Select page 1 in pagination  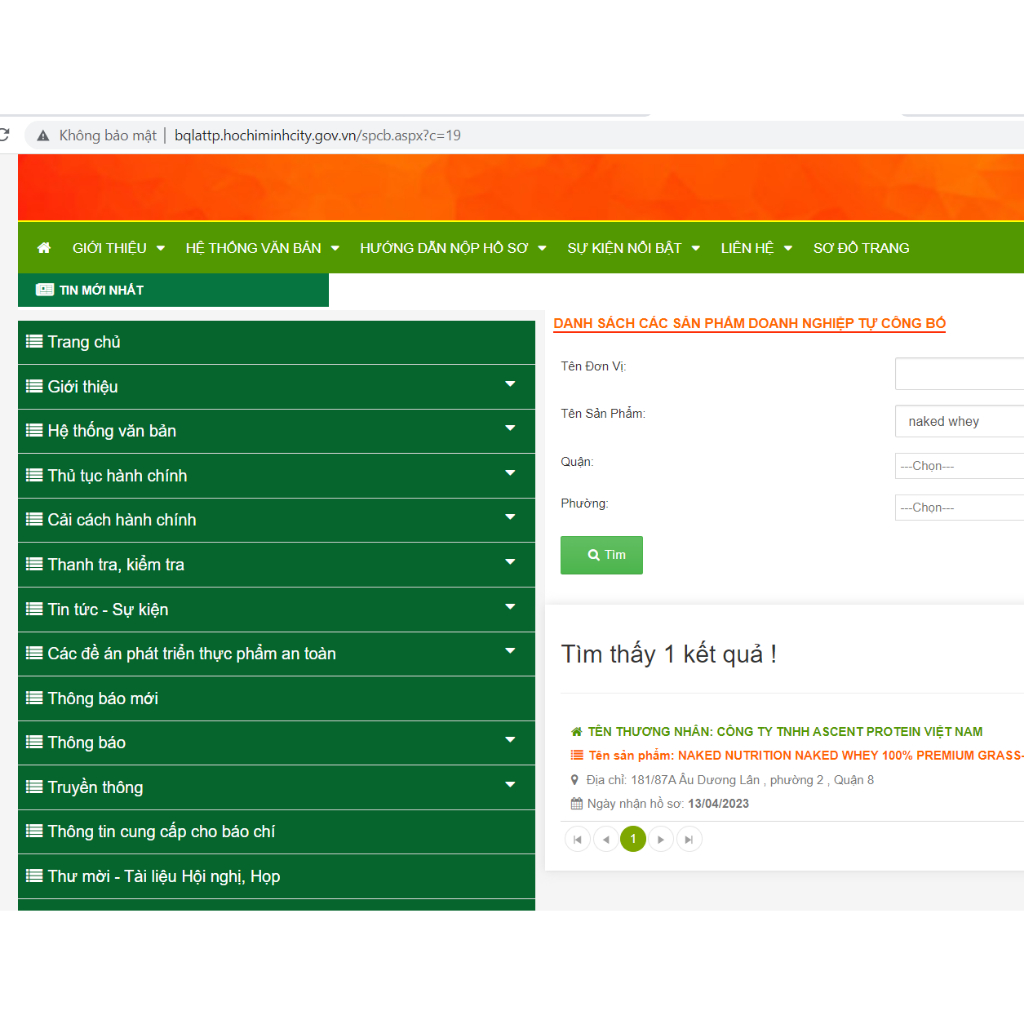633,840
